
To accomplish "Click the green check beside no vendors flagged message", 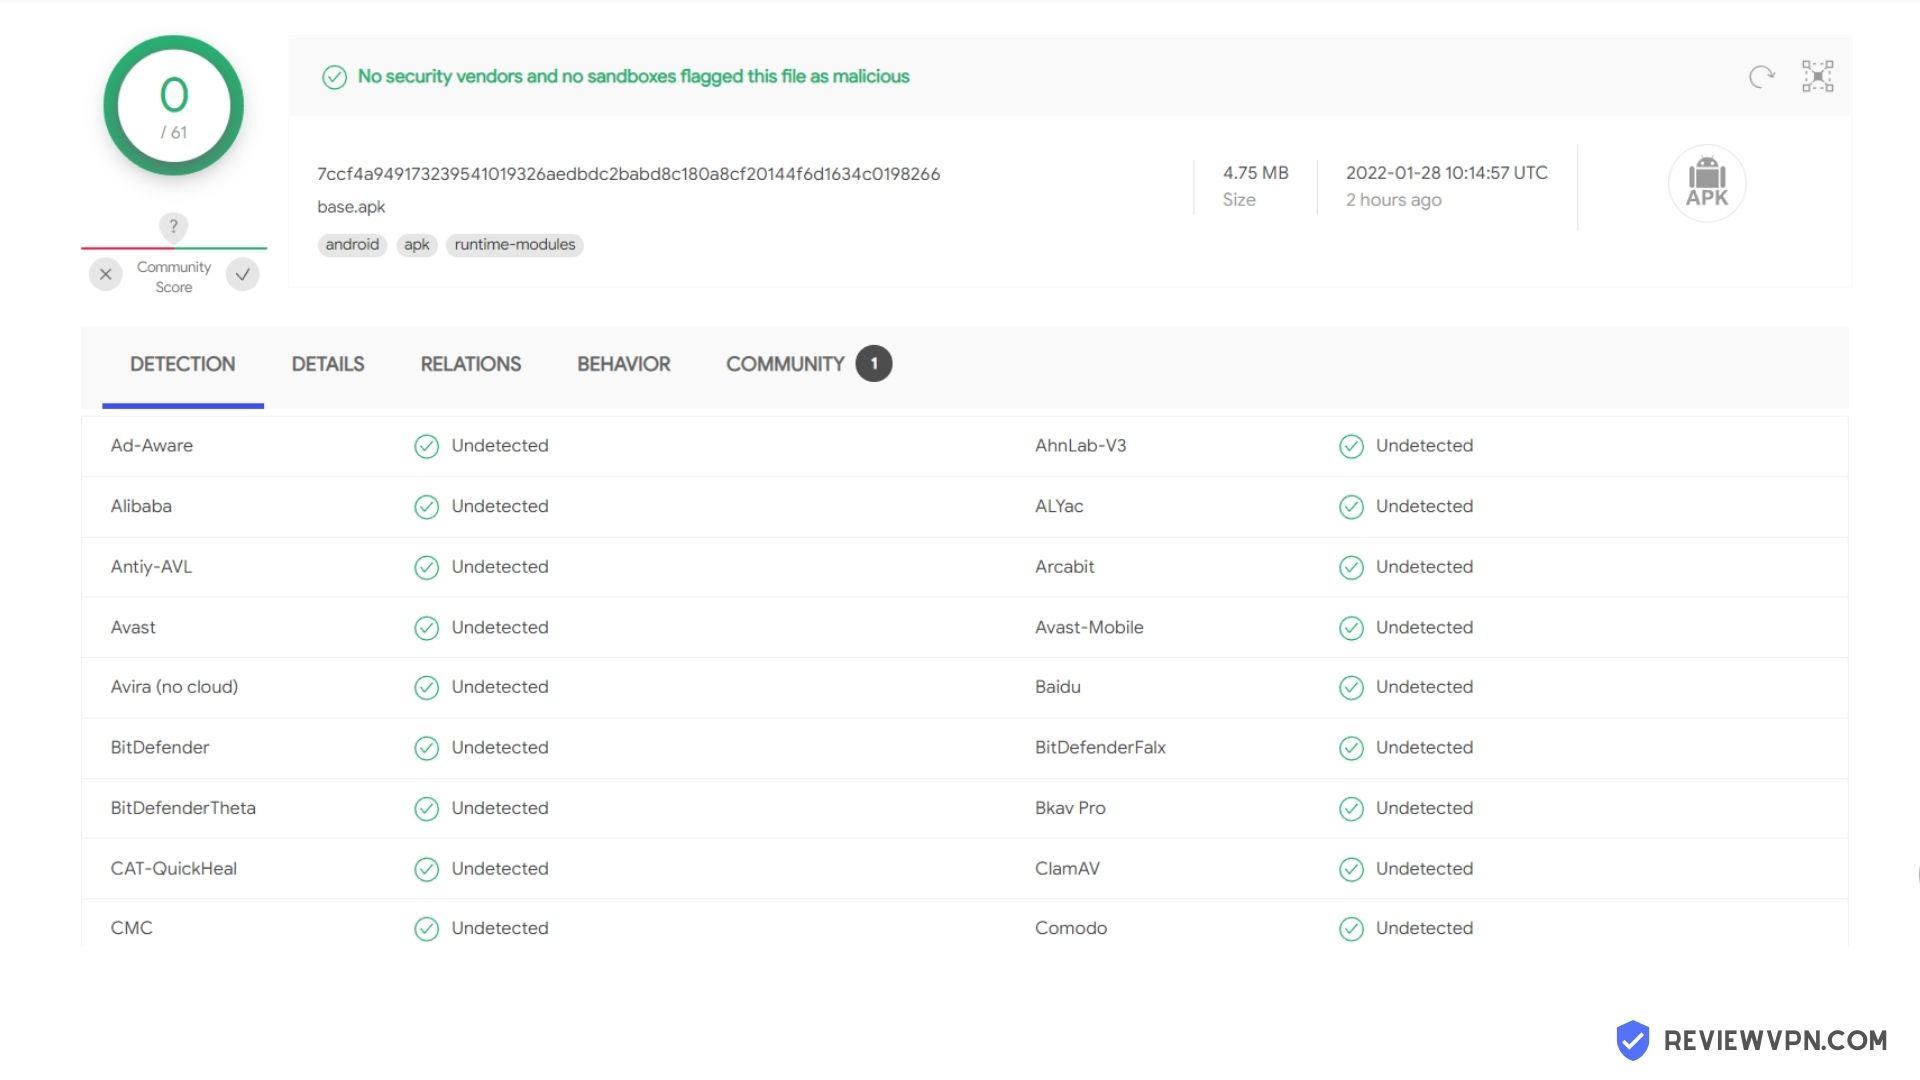I will (334, 77).
